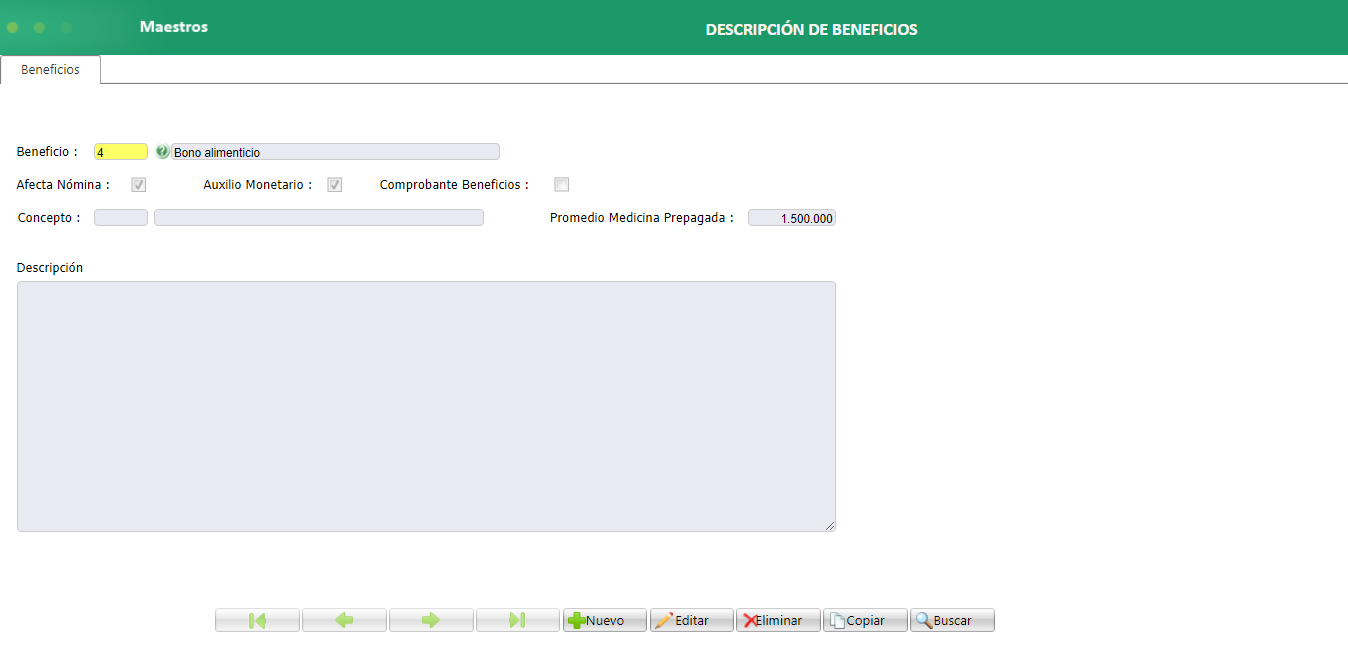The image size is (1348, 647).
Task: Click the pencil icon on Editar
Action: pos(663,620)
